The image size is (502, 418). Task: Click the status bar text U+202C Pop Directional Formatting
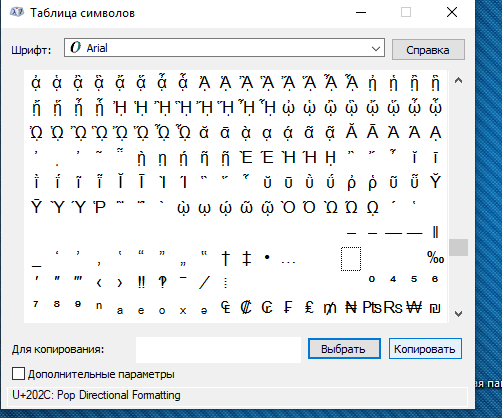pos(96,395)
